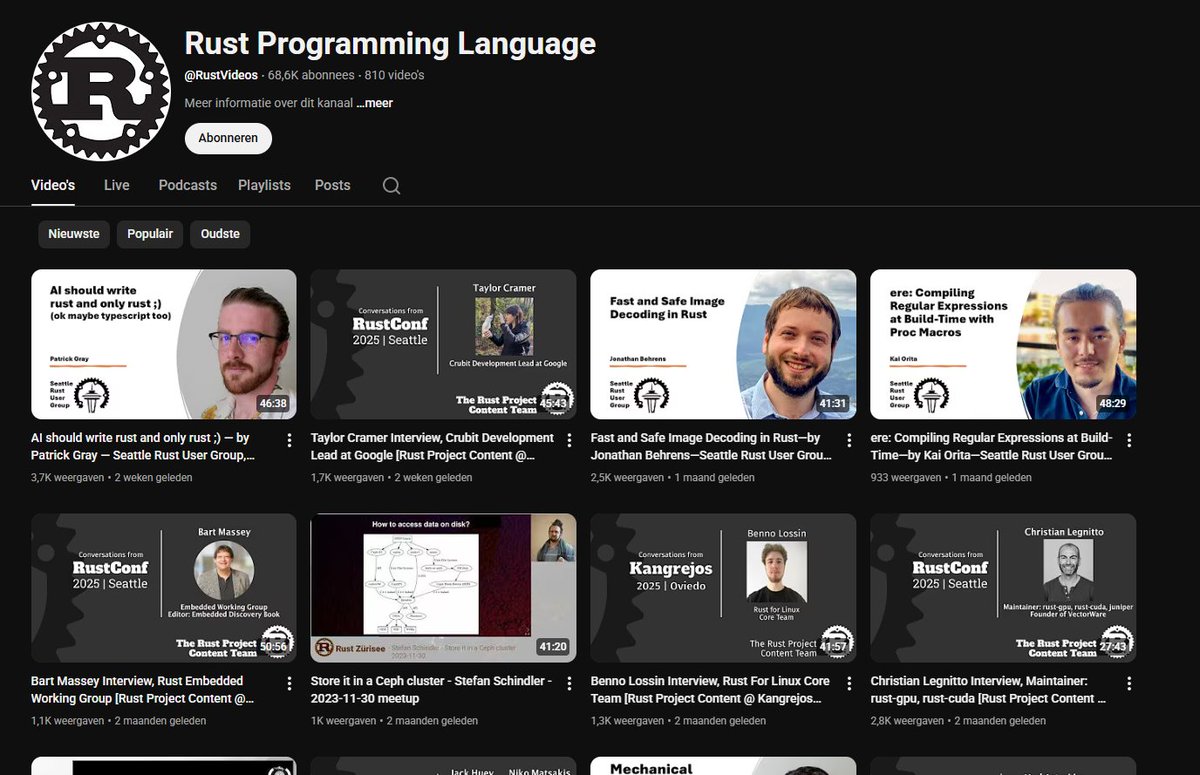Open the options menu for the Patrick Gray video
This screenshot has height=775, width=1200.
[290, 440]
